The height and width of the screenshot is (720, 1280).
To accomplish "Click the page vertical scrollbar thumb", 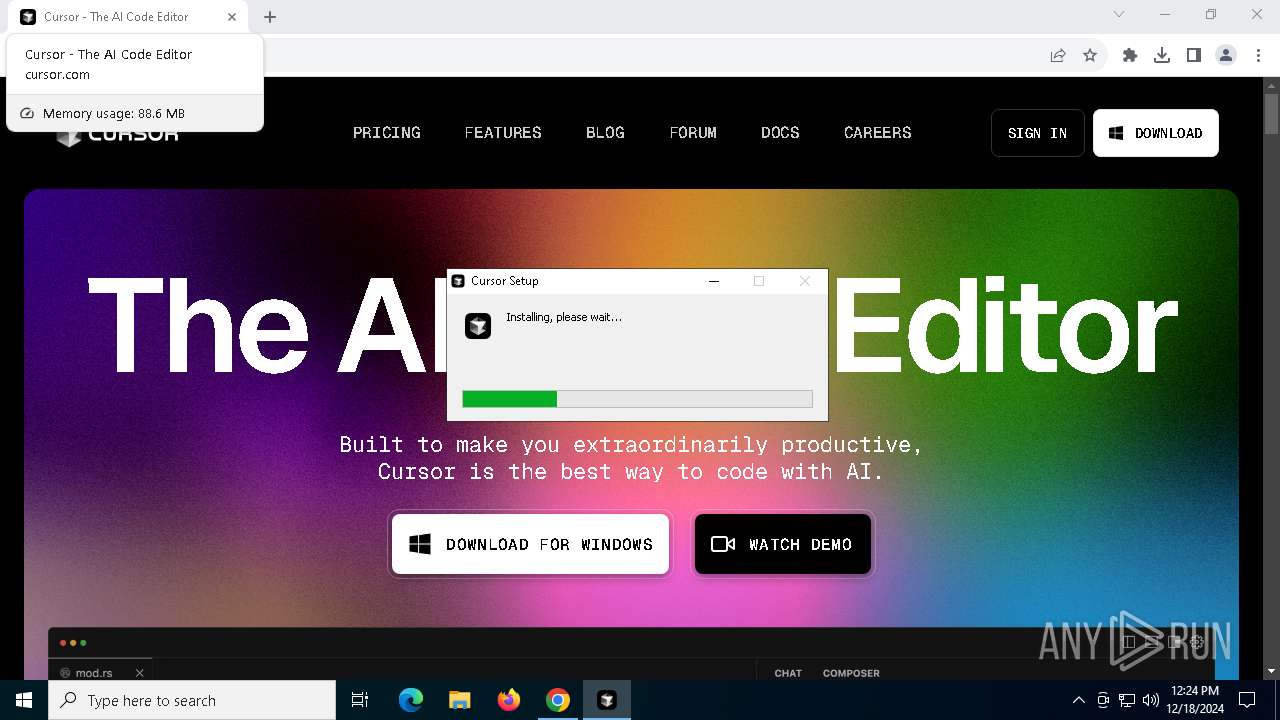I will (x=1271, y=114).
